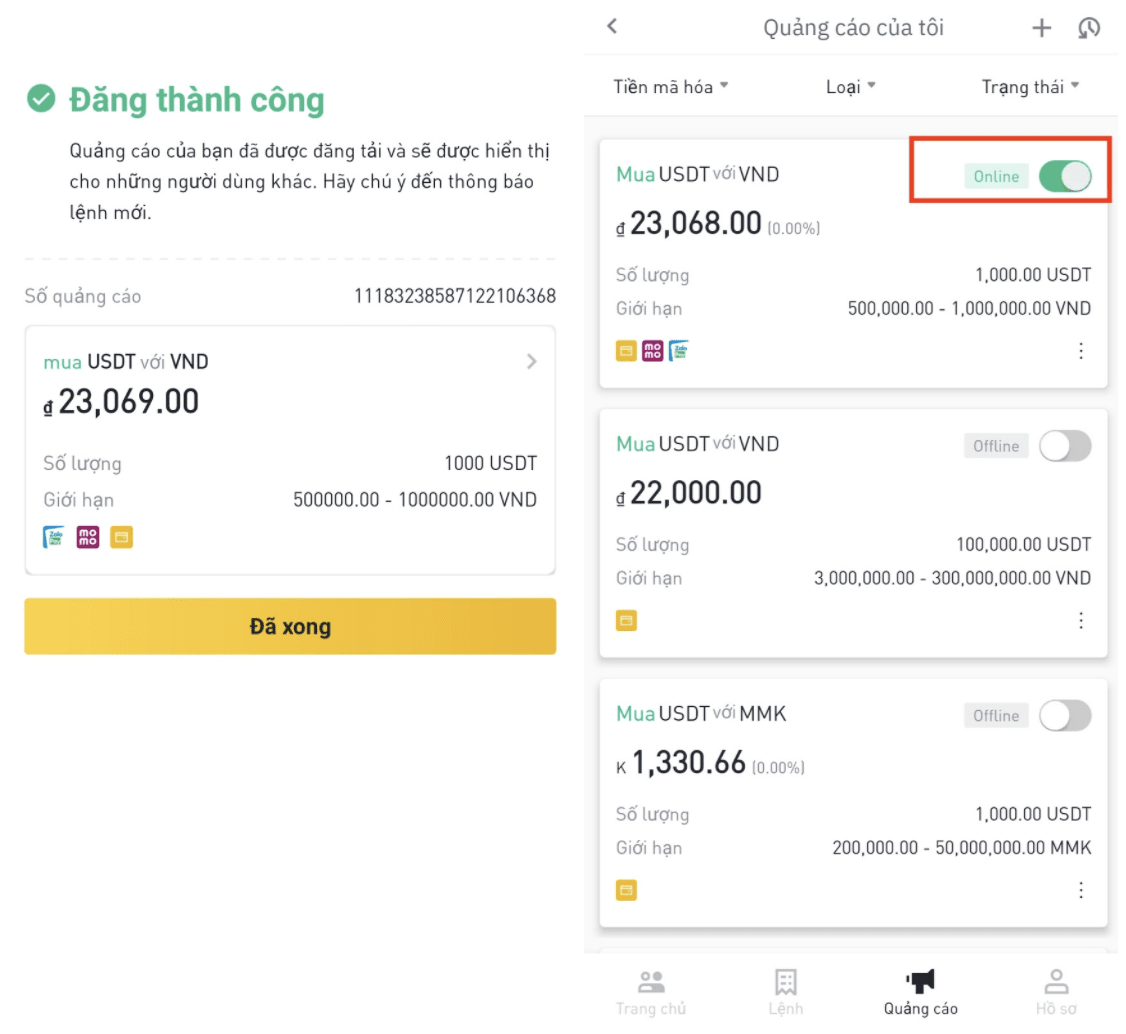Open the Tiền mã hóa filter dropdown
Viewport: 1126px width, 1034px height.
click(x=671, y=87)
